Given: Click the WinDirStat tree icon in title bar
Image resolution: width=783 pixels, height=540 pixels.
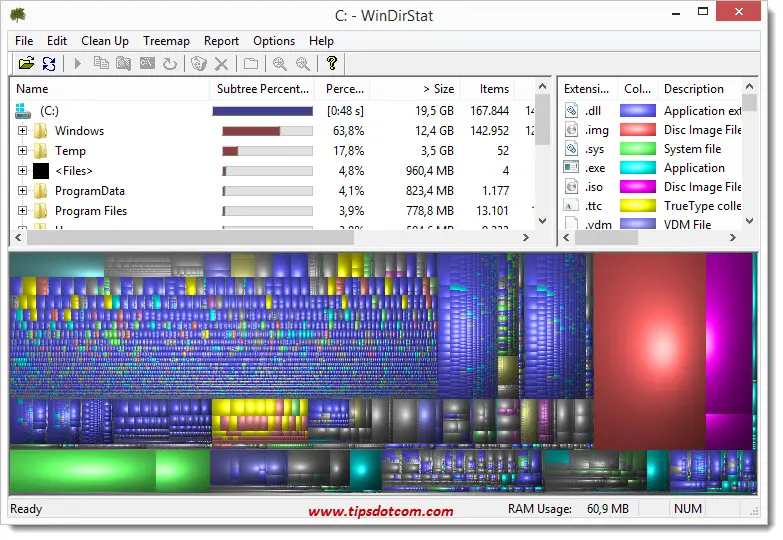Looking at the screenshot, I should click(x=18, y=15).
